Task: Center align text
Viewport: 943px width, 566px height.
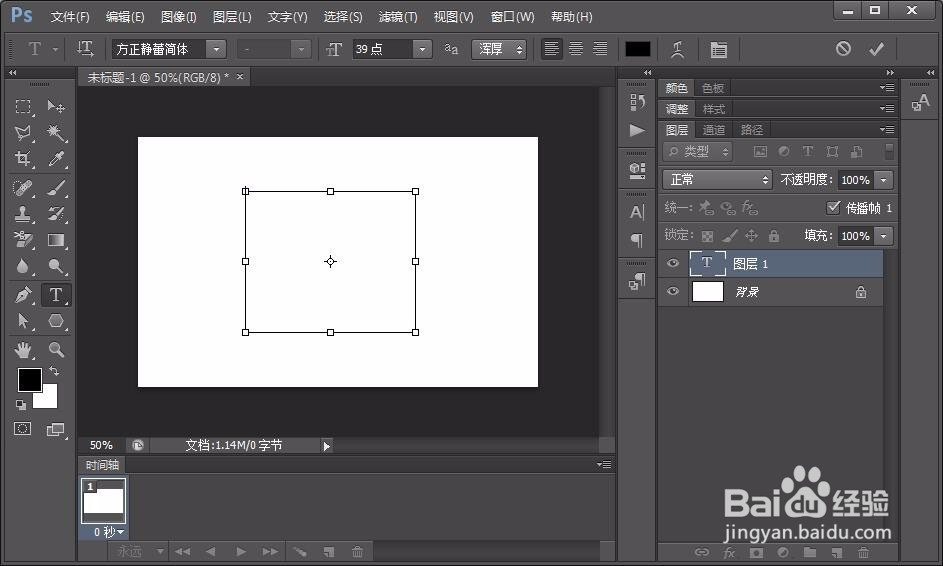Action: tap(576, 49)
